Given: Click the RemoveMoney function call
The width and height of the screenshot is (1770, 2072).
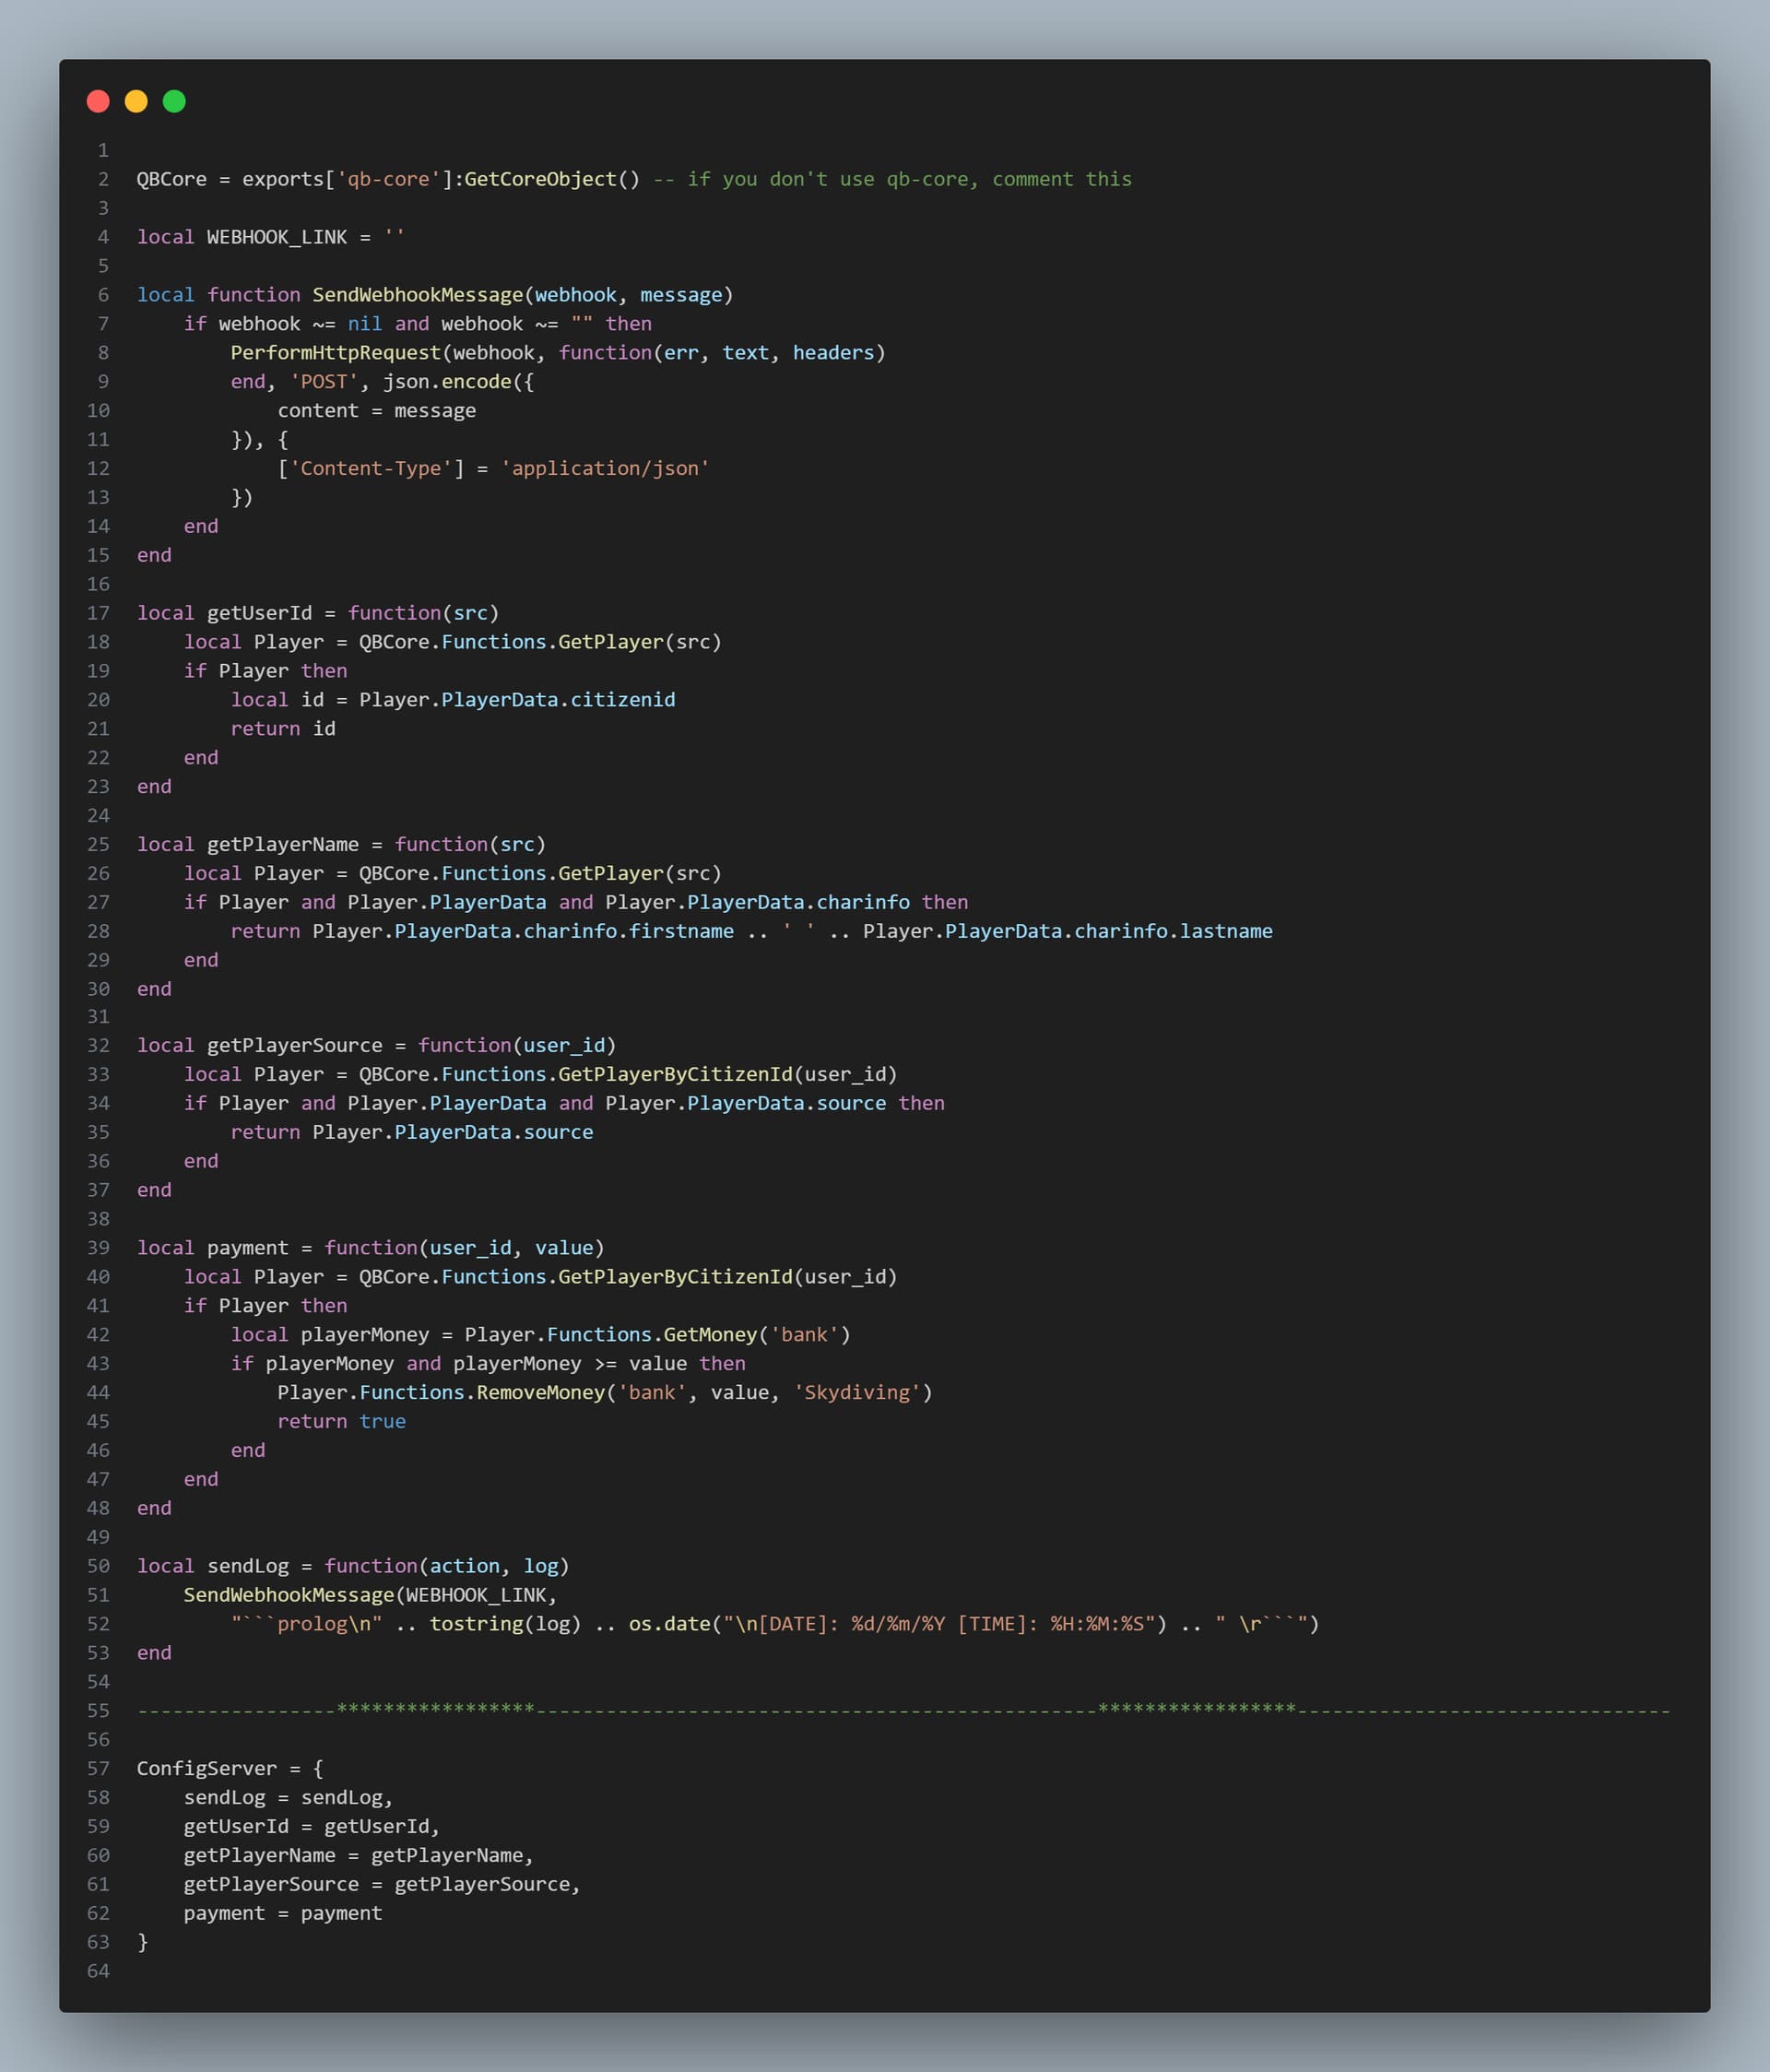Looking at the screenshot, I should pos(540,1392).
